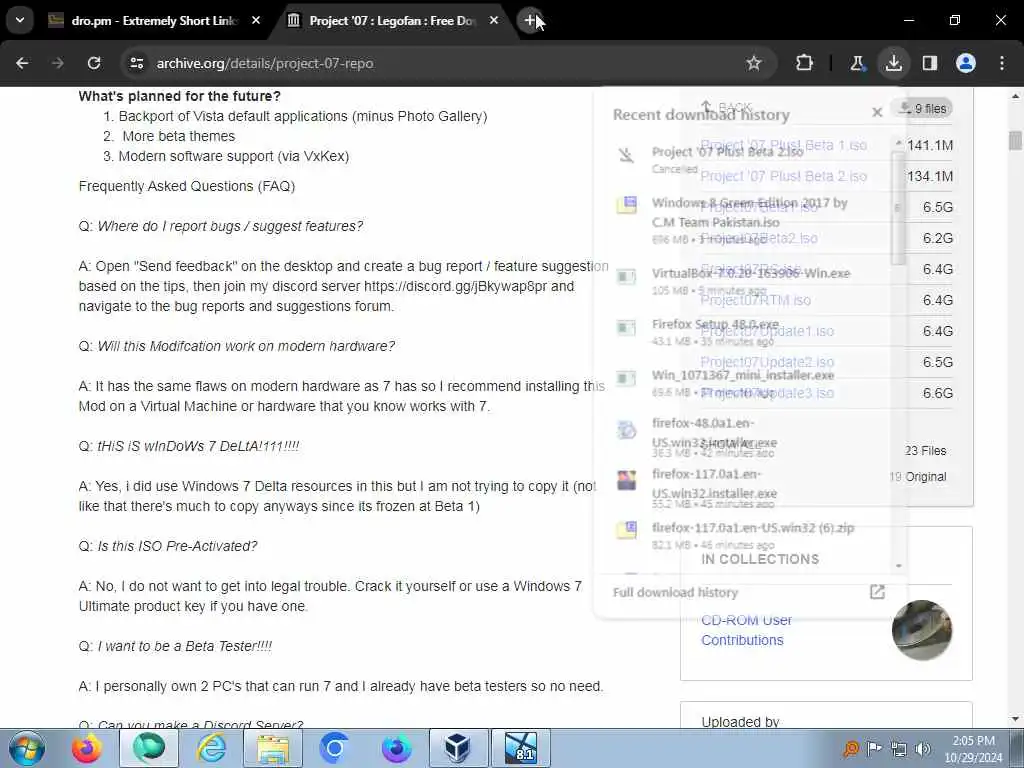Click the 9 files download pill
The width and height of the screenshot is (1024, 768).
[x=923, y=108]
